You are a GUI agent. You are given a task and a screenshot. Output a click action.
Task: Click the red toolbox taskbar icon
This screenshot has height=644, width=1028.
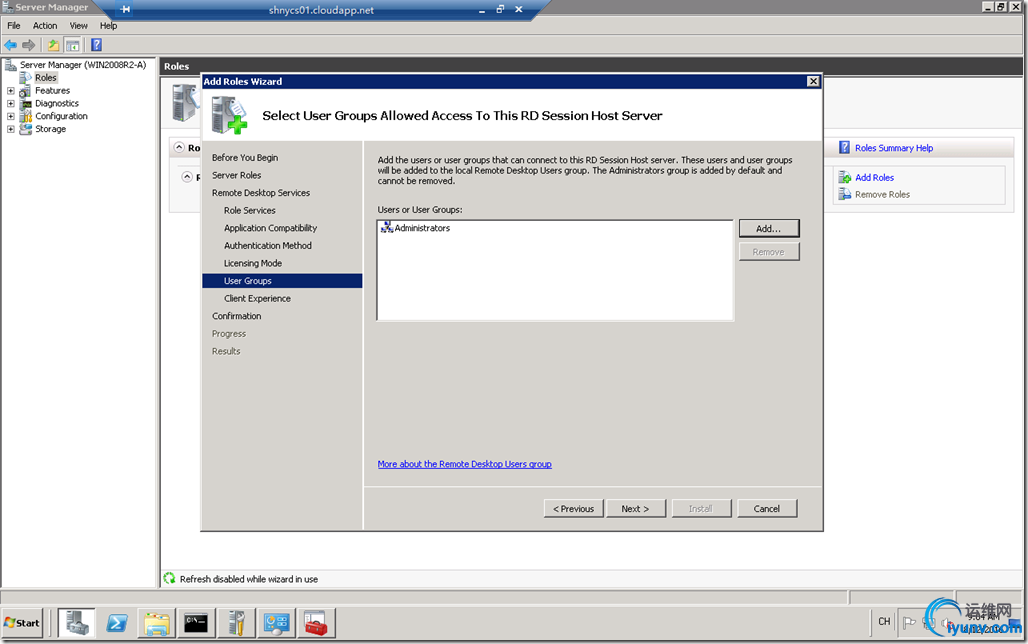316,623
